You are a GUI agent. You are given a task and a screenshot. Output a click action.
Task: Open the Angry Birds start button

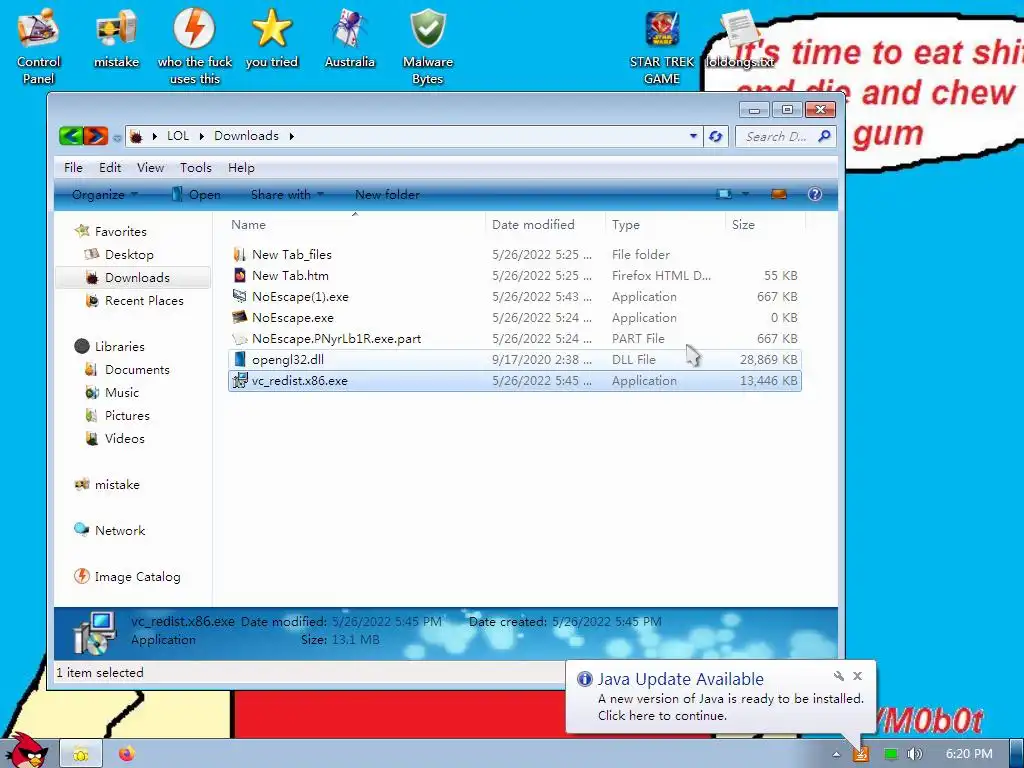26,750
